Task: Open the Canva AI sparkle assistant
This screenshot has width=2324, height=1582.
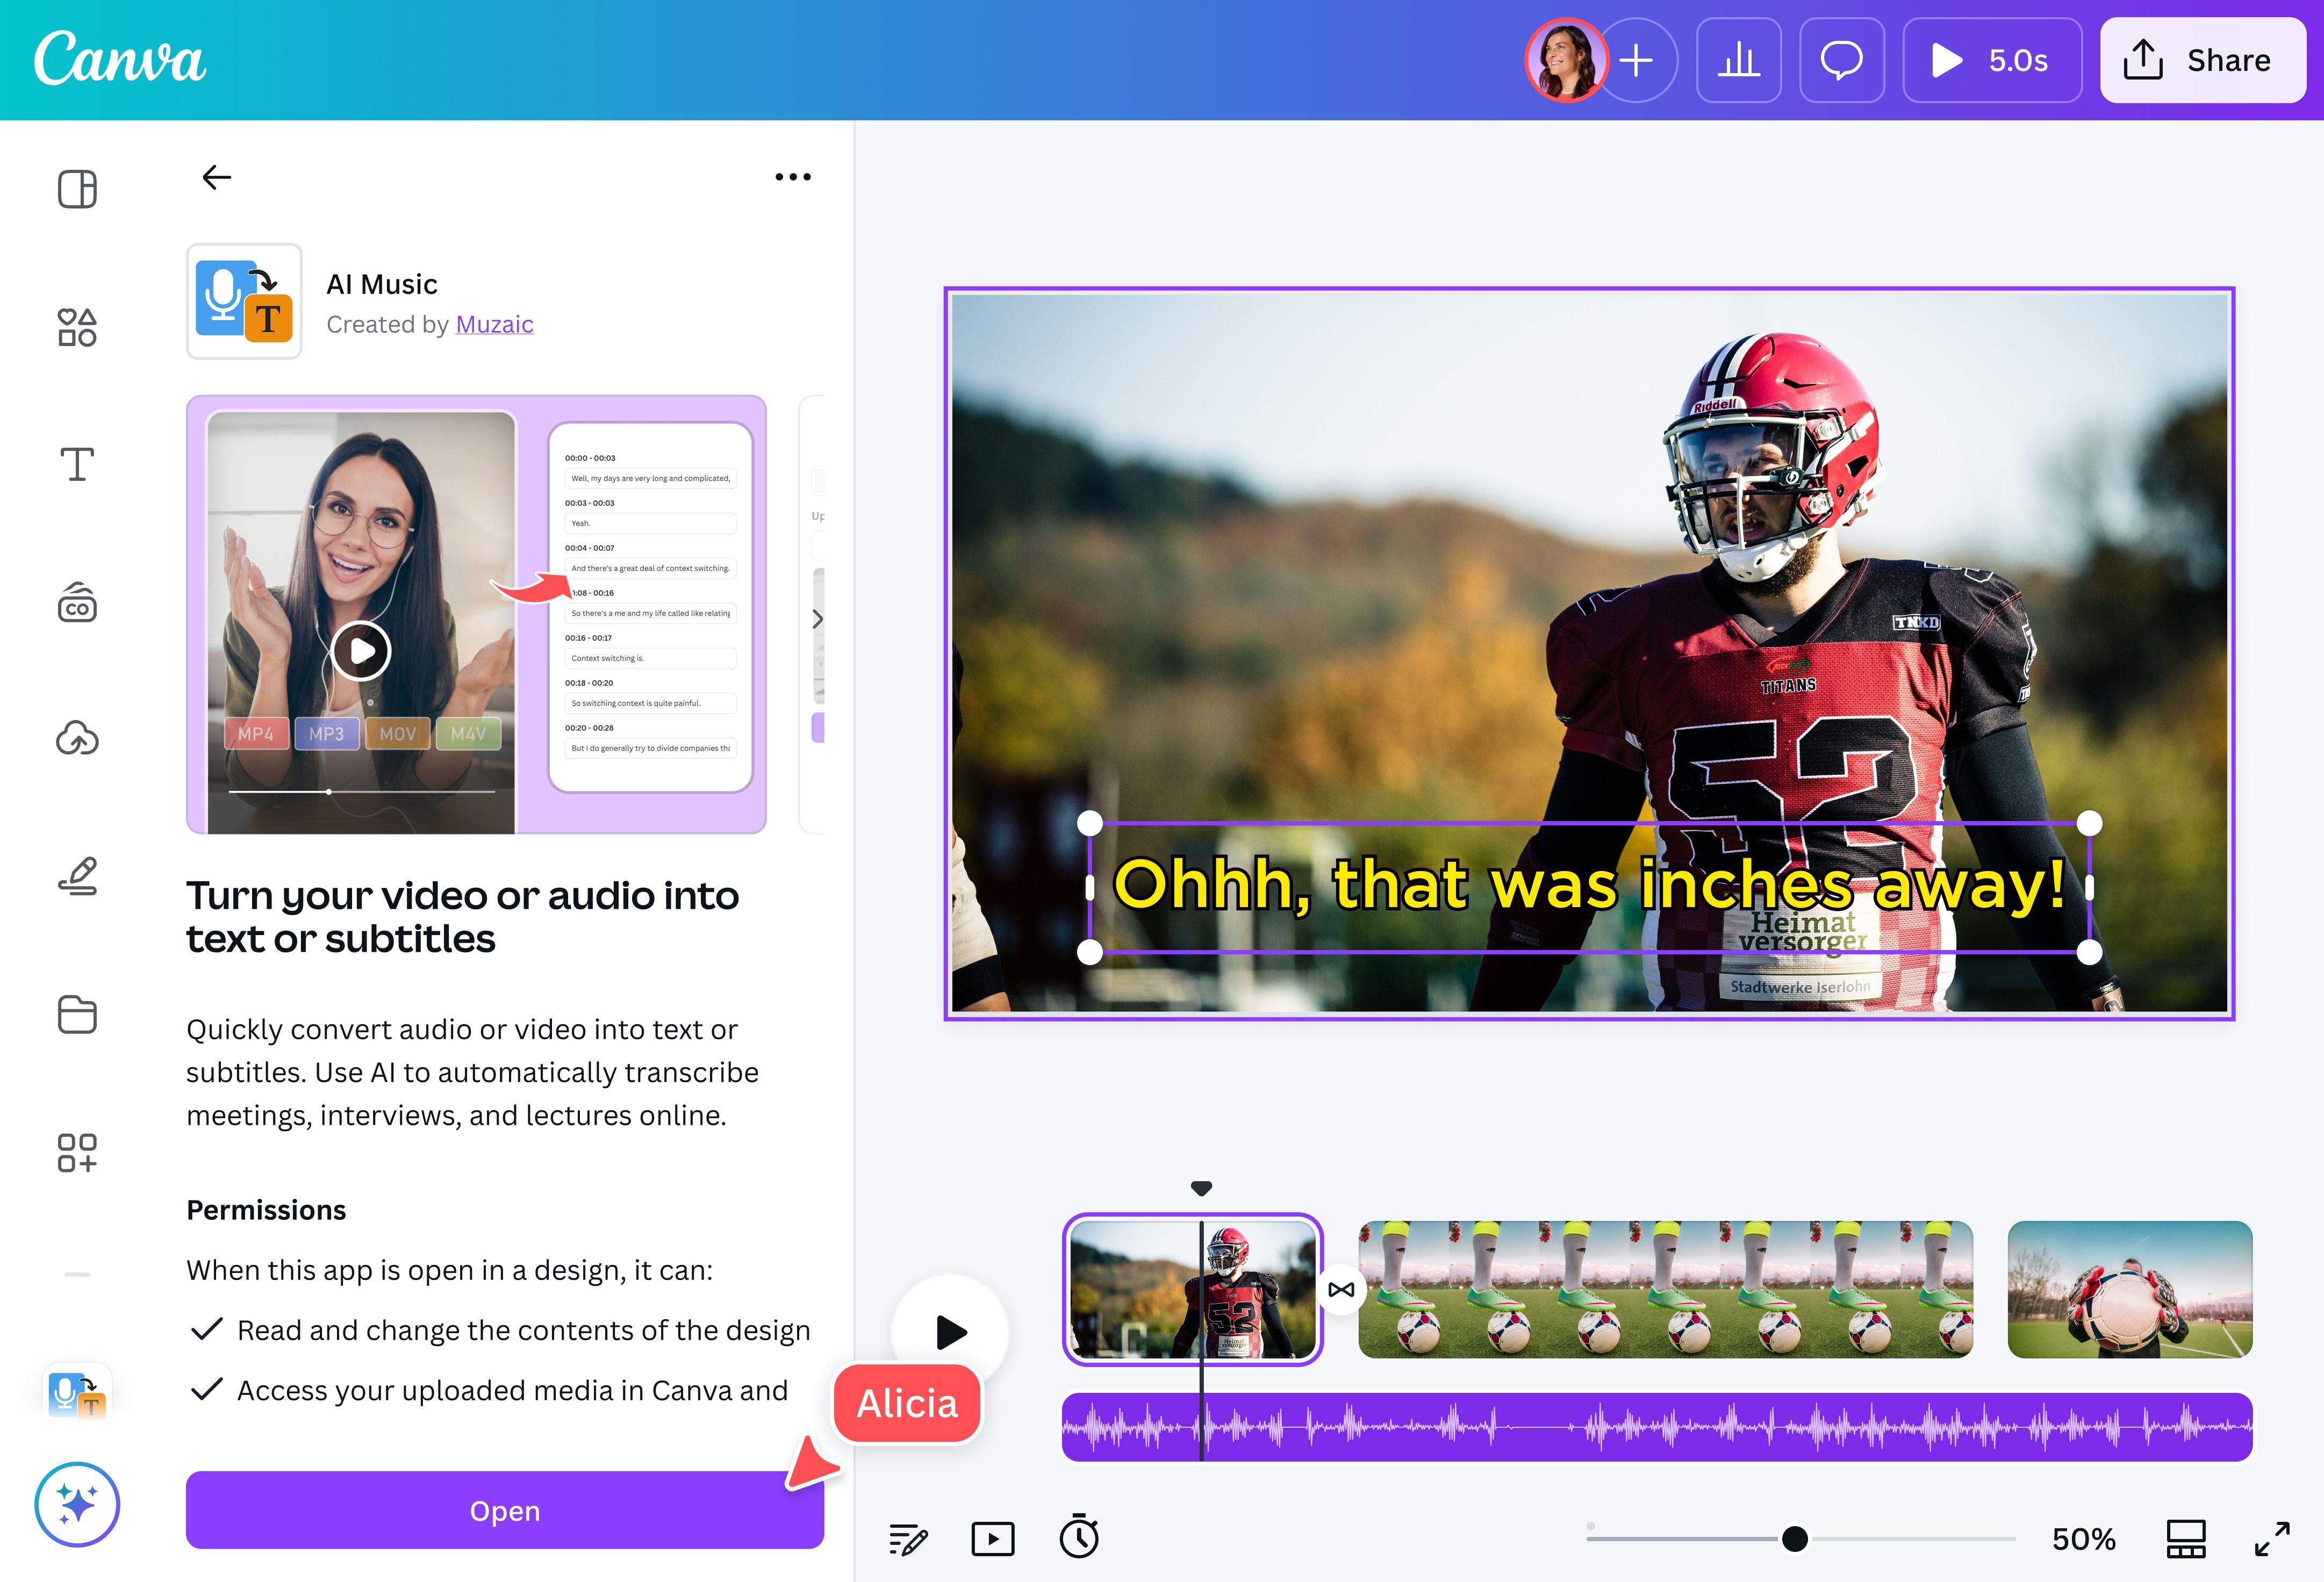Action: (x=76, y=1504)
